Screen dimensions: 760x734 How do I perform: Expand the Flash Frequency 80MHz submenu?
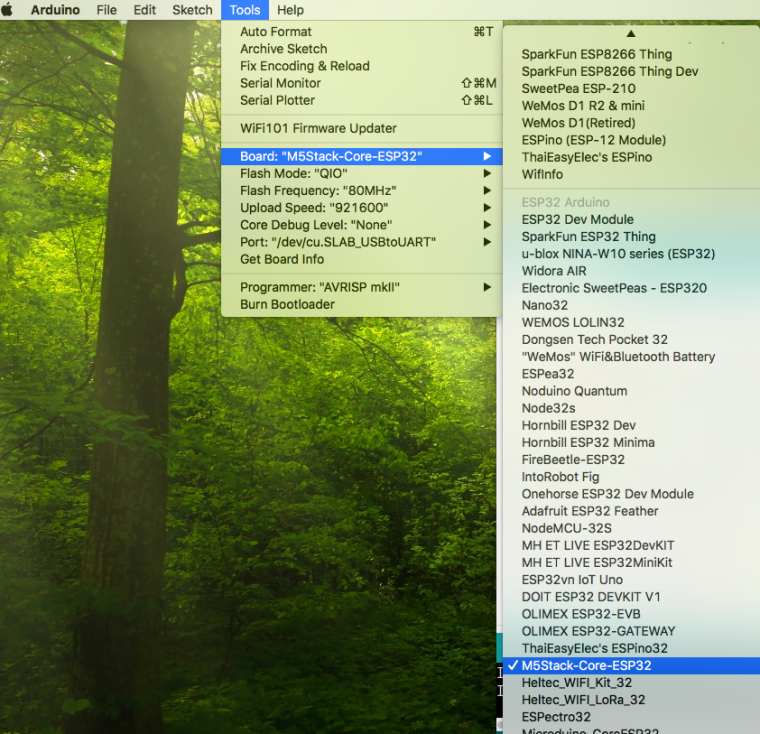(362, 191)
